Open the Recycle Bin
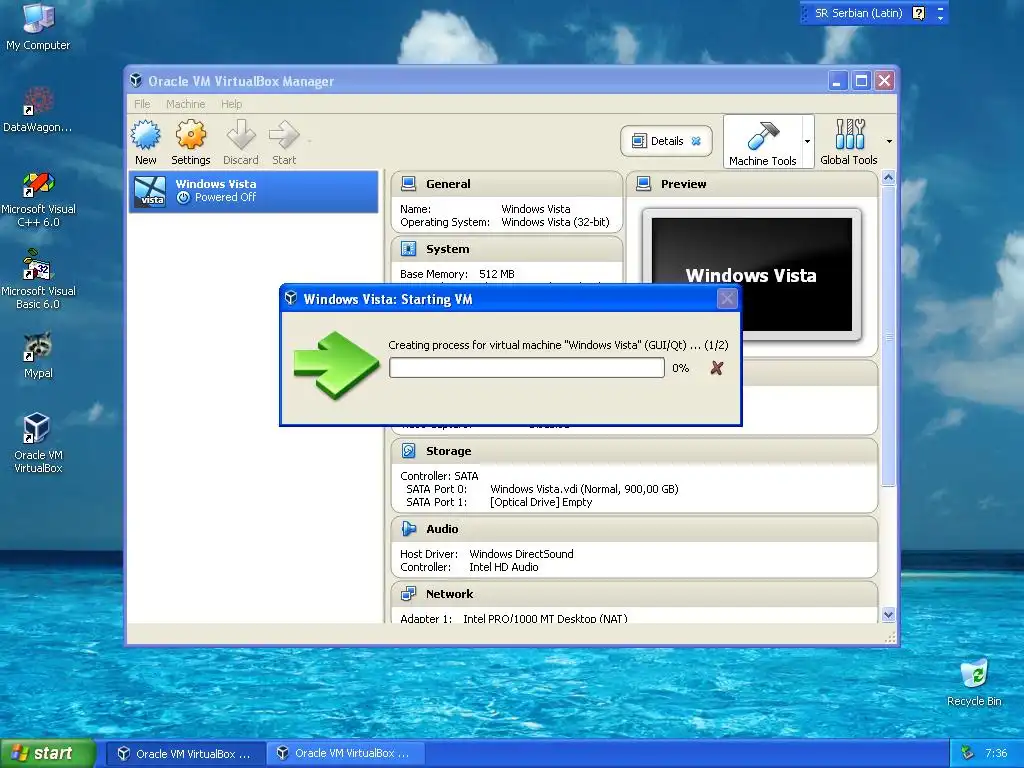 click(974, 682)
